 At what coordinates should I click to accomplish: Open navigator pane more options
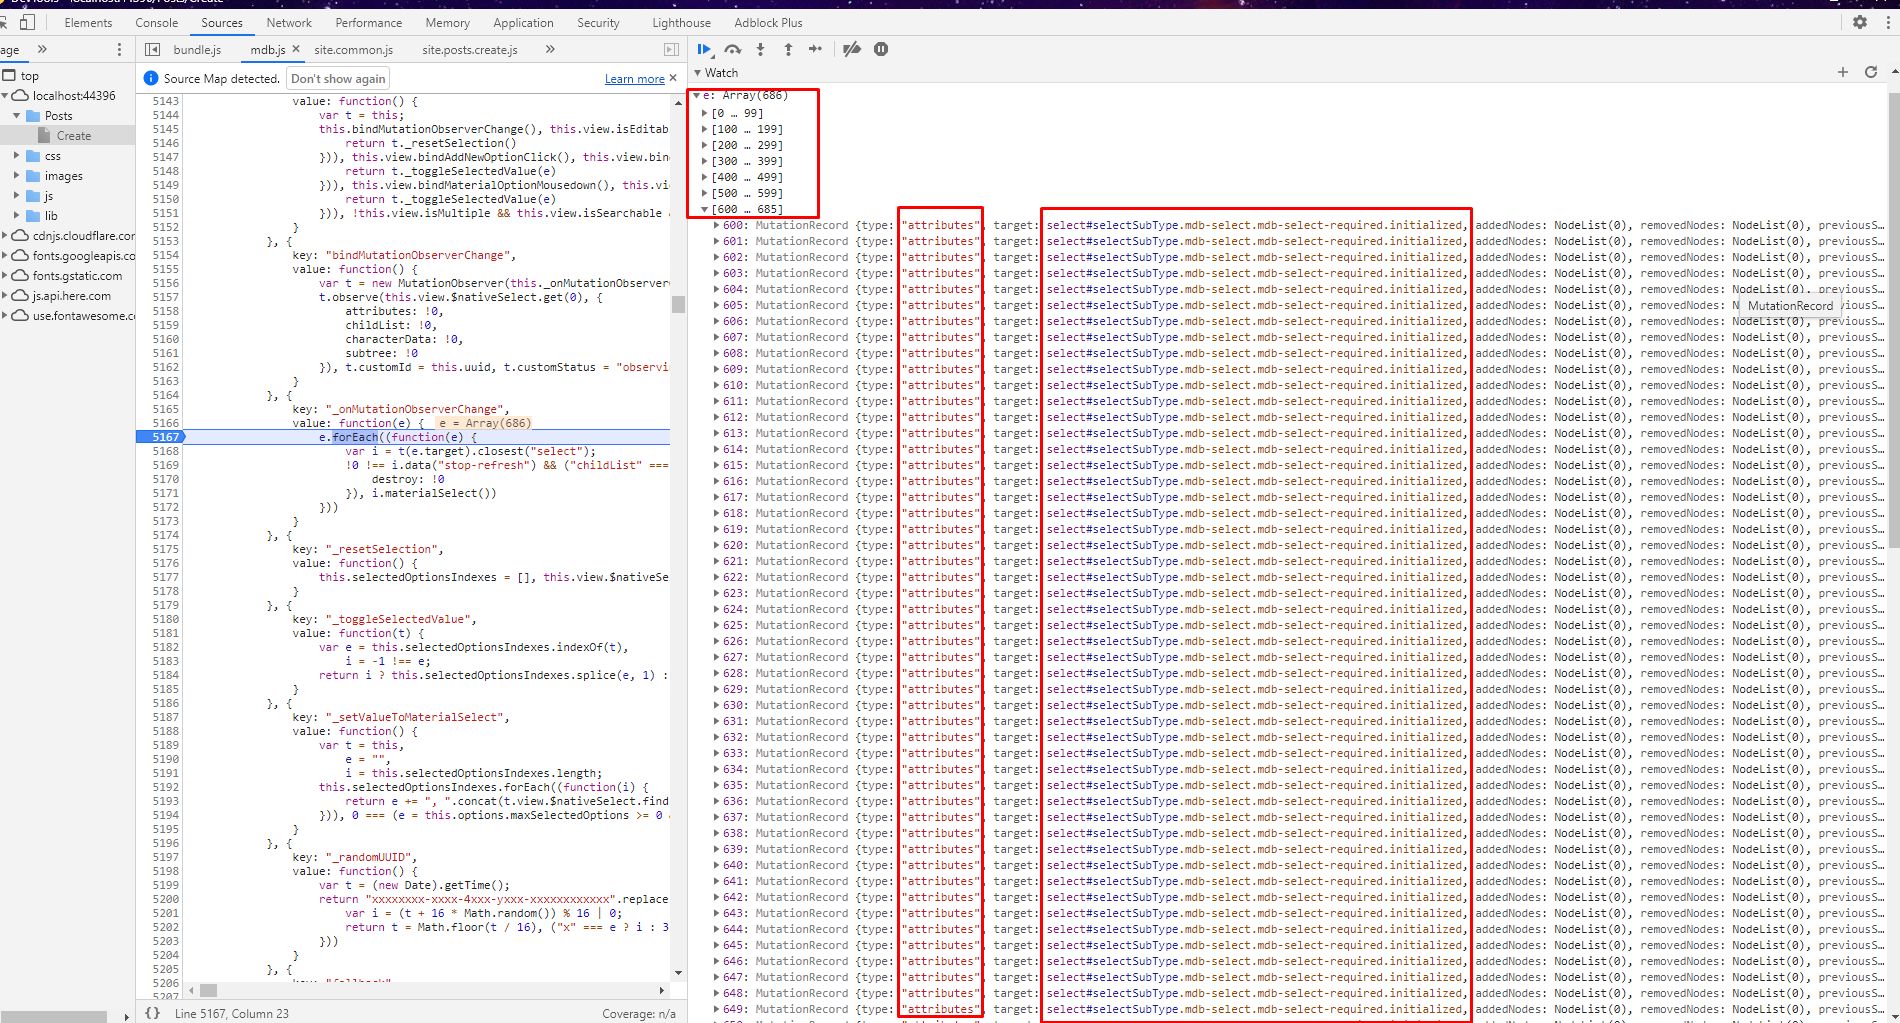coord(119,49)
